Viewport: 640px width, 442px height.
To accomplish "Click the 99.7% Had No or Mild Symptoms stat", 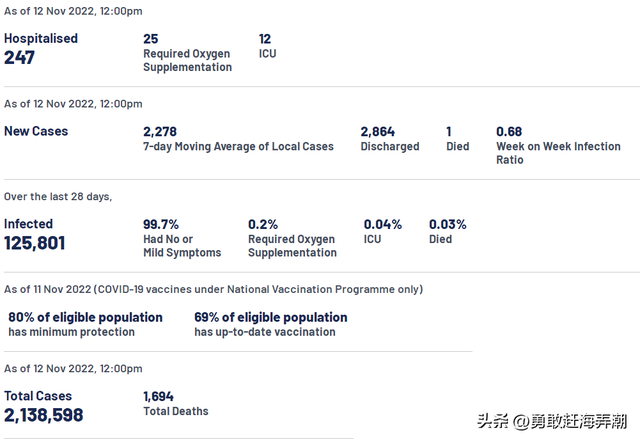I will point(161,224).
